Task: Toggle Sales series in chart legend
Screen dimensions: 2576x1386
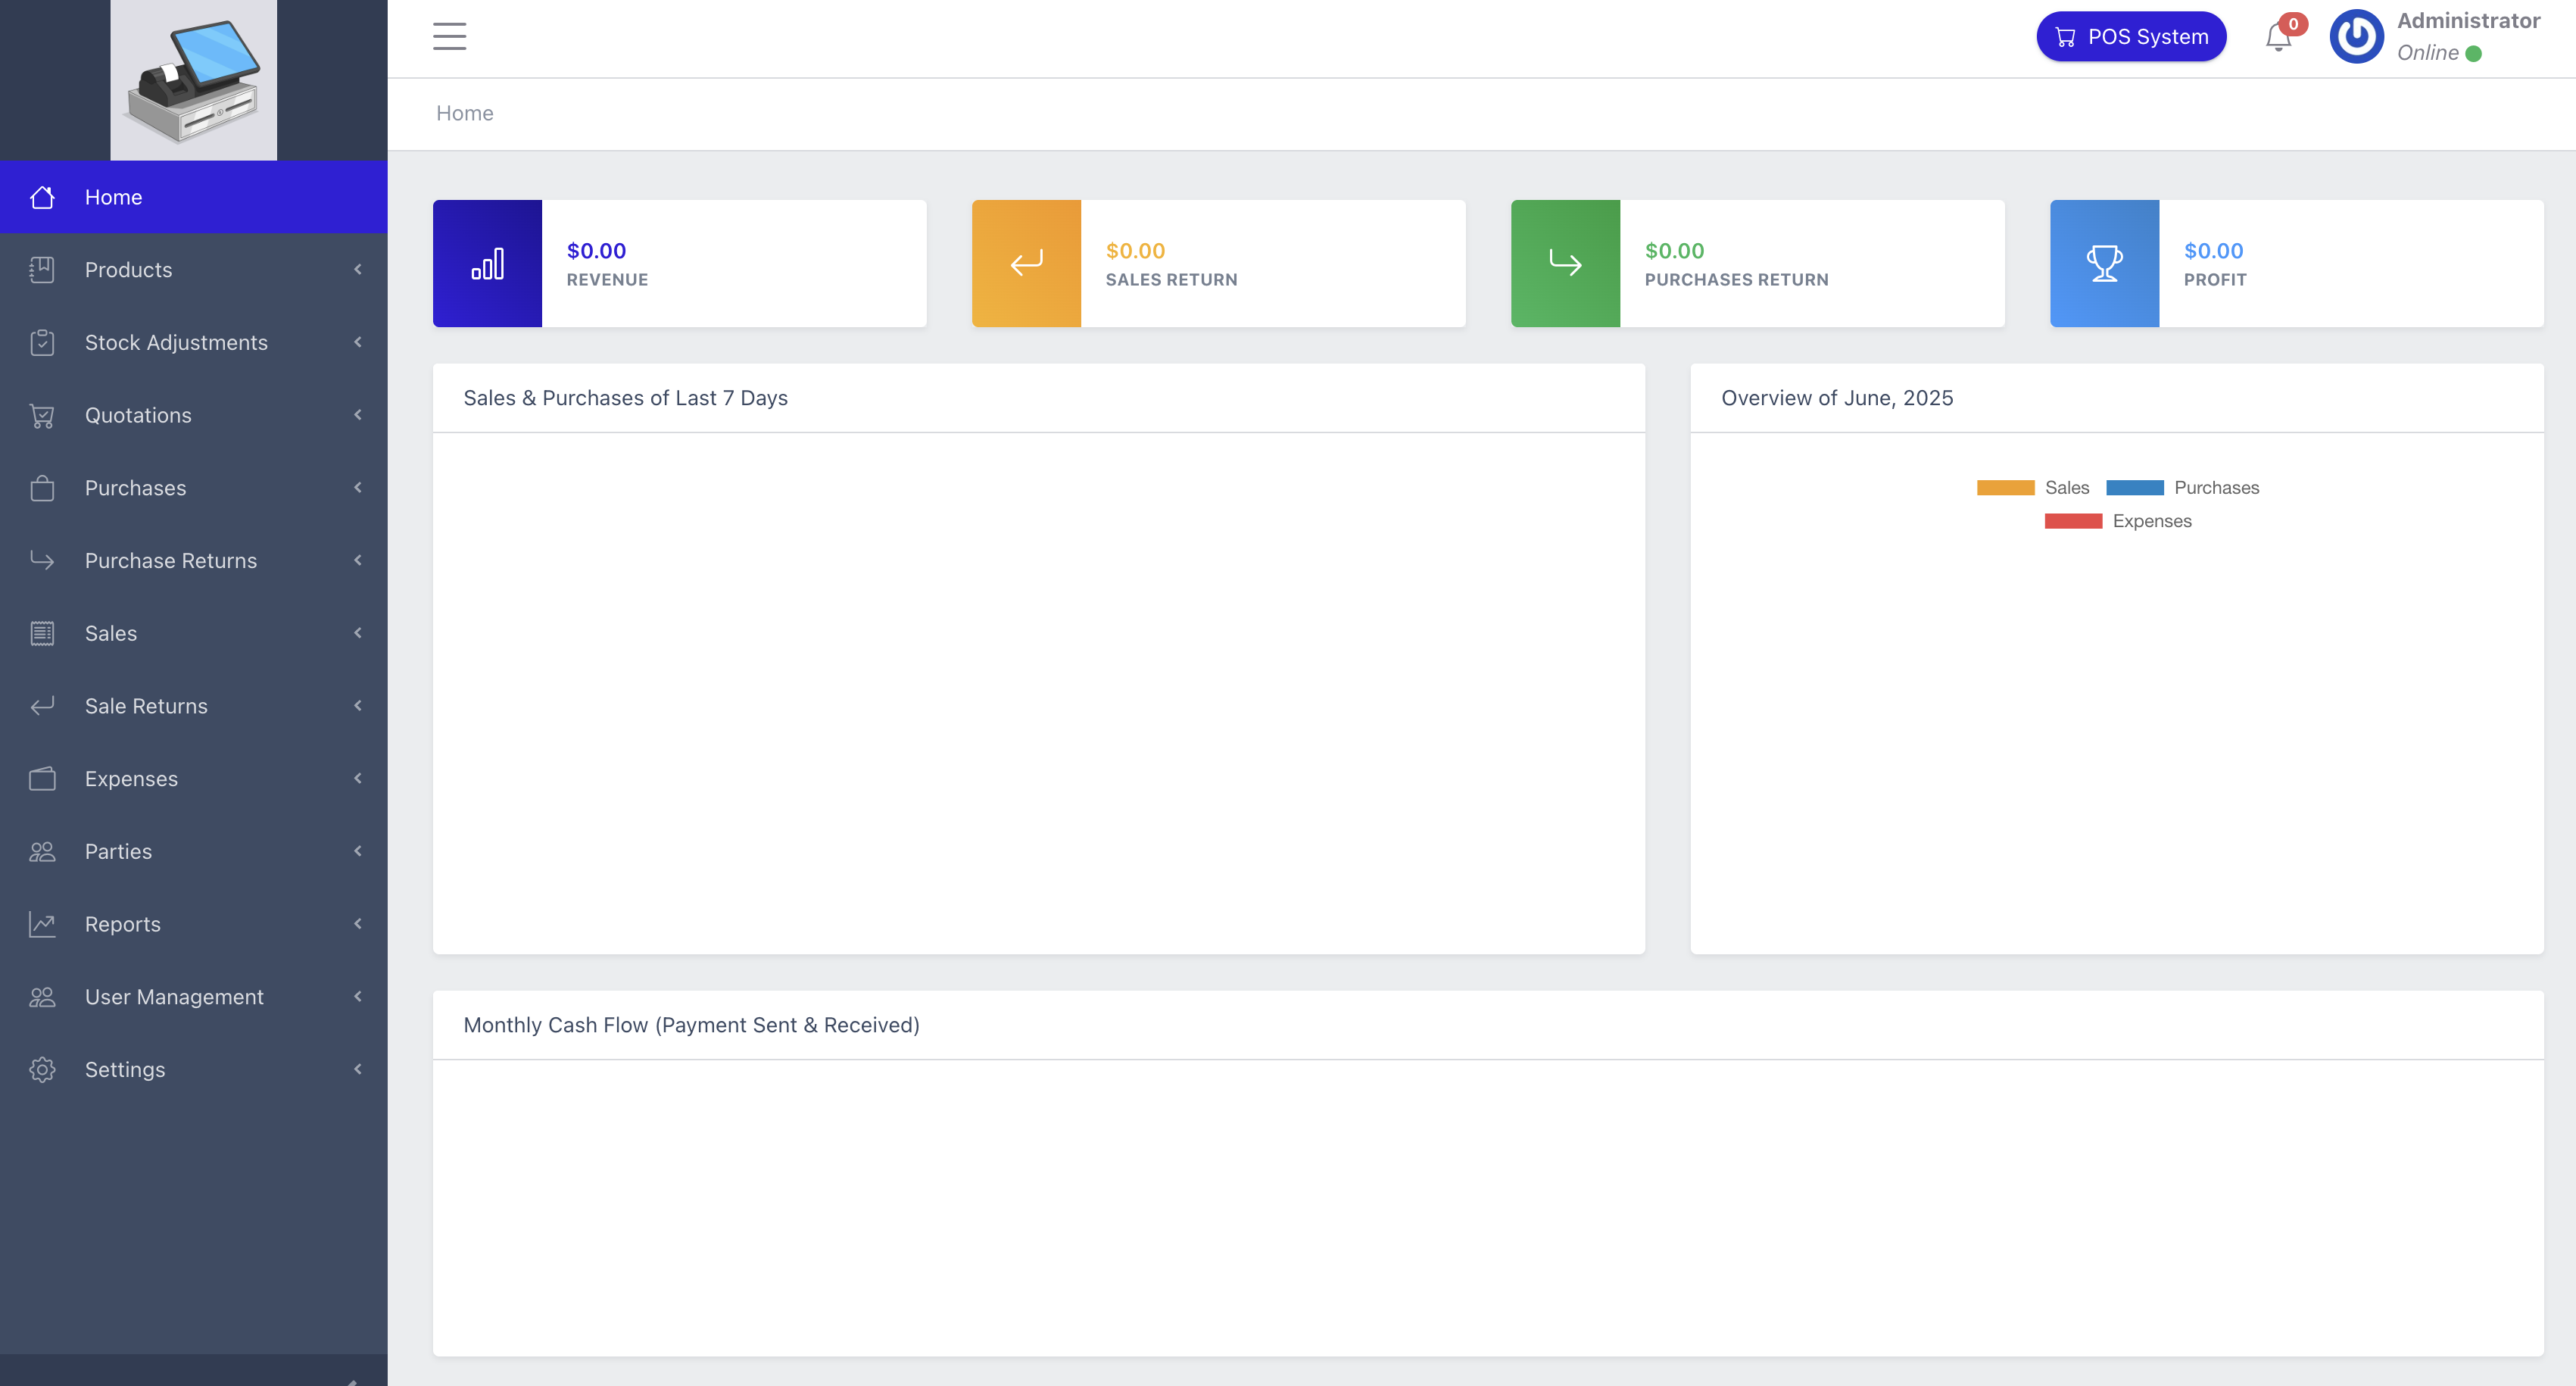Action: pyautogui.click(x=2033, y=487)
